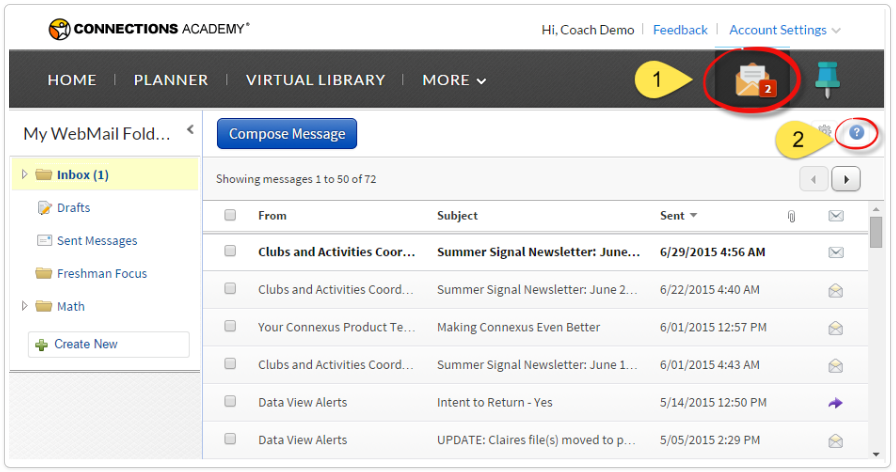Open the blue help question mark icon
Viewport: 896px width, 472px height.
pos(856,132)
